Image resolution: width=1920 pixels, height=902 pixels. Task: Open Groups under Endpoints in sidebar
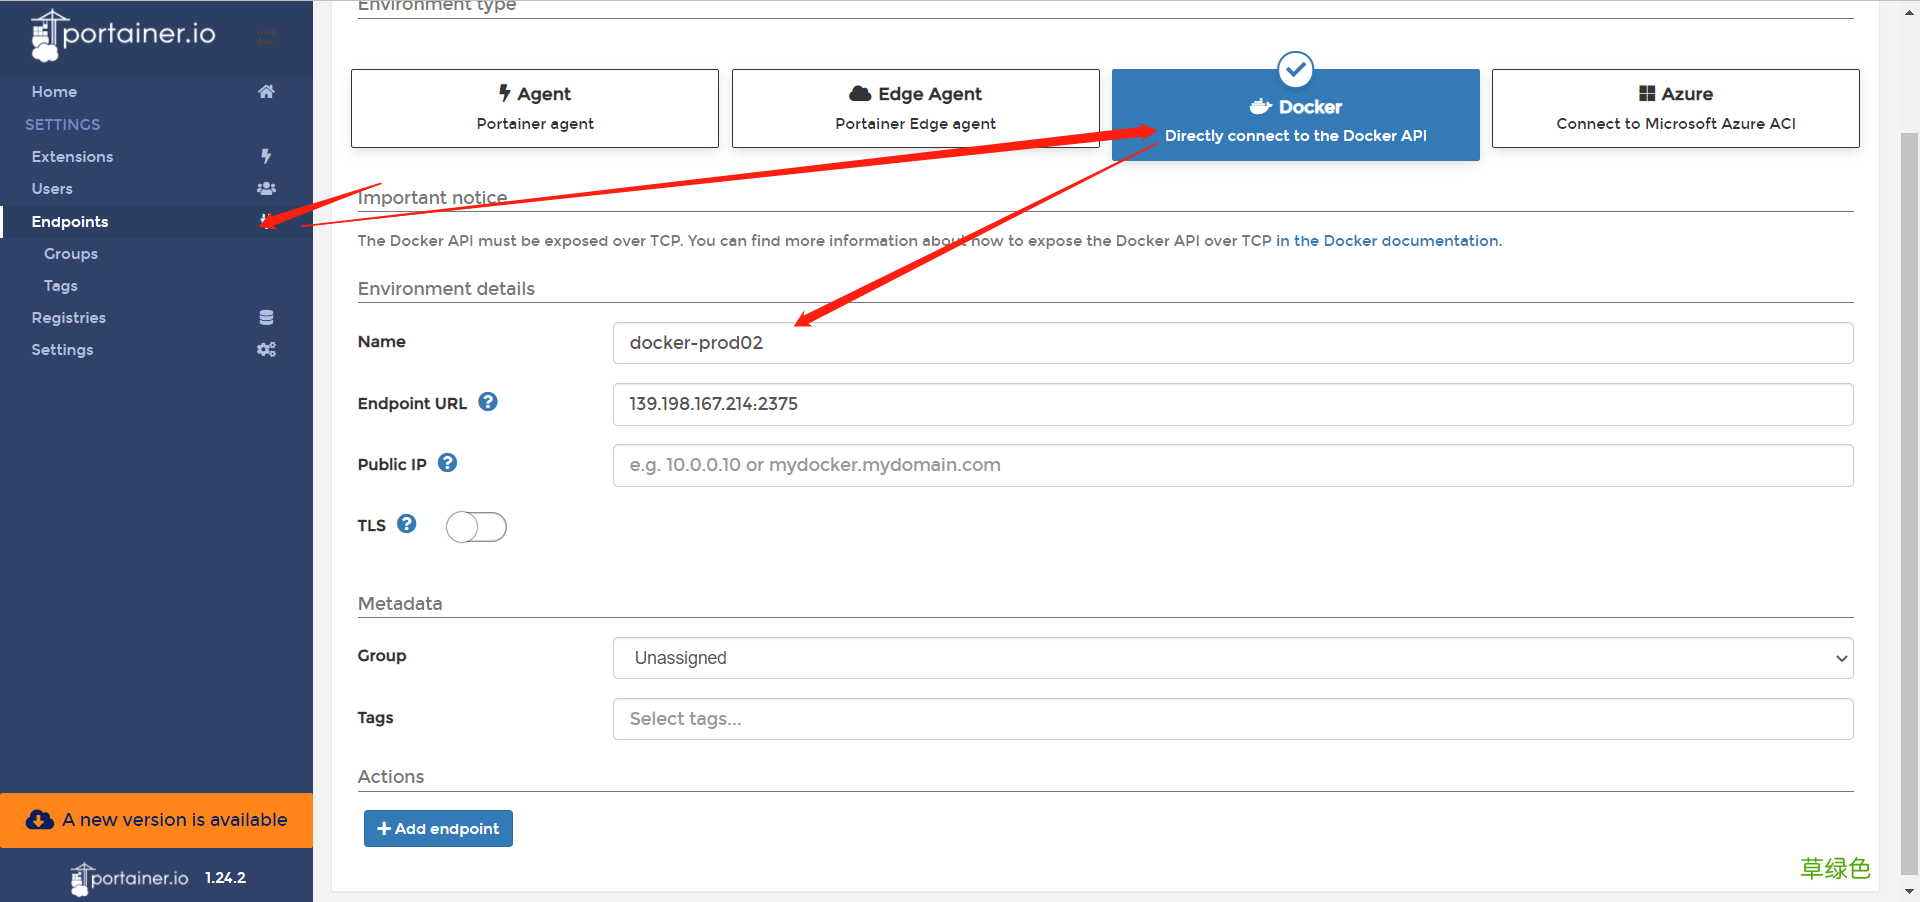pyautogui.click(x=71, y=254)
